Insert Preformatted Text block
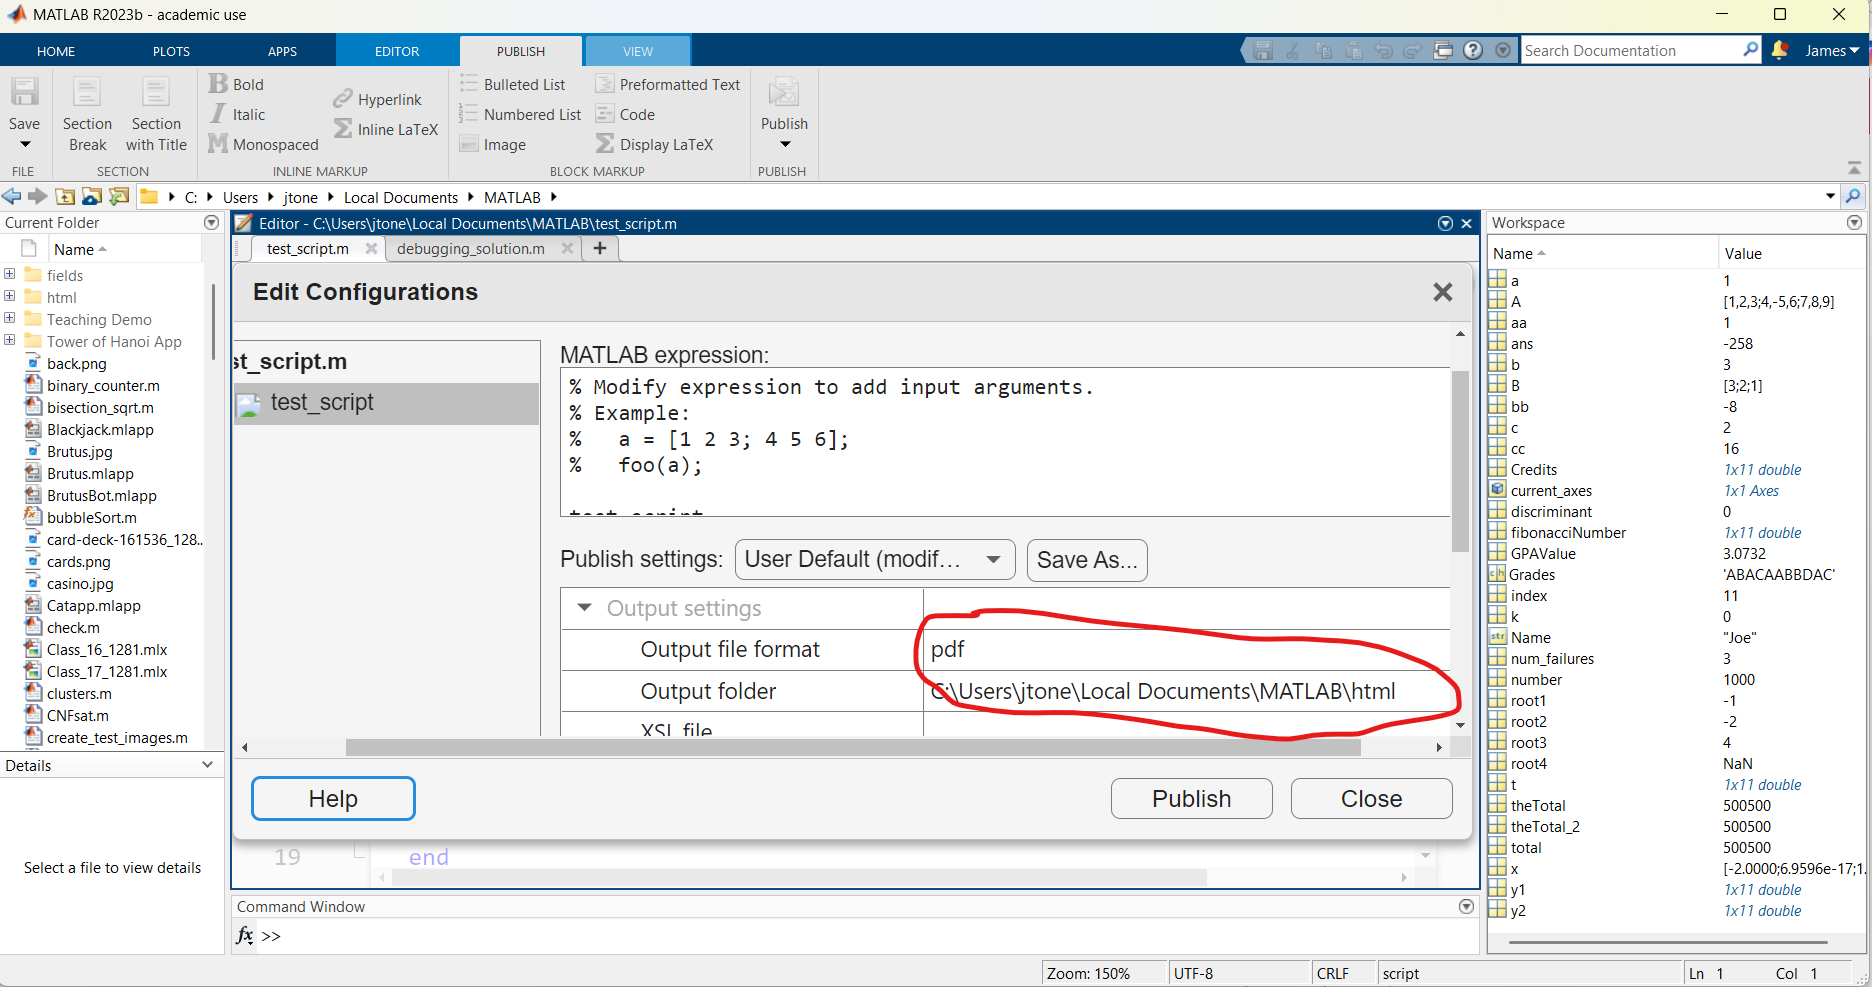The image size is (1872, 987). (x=668, y=84)
